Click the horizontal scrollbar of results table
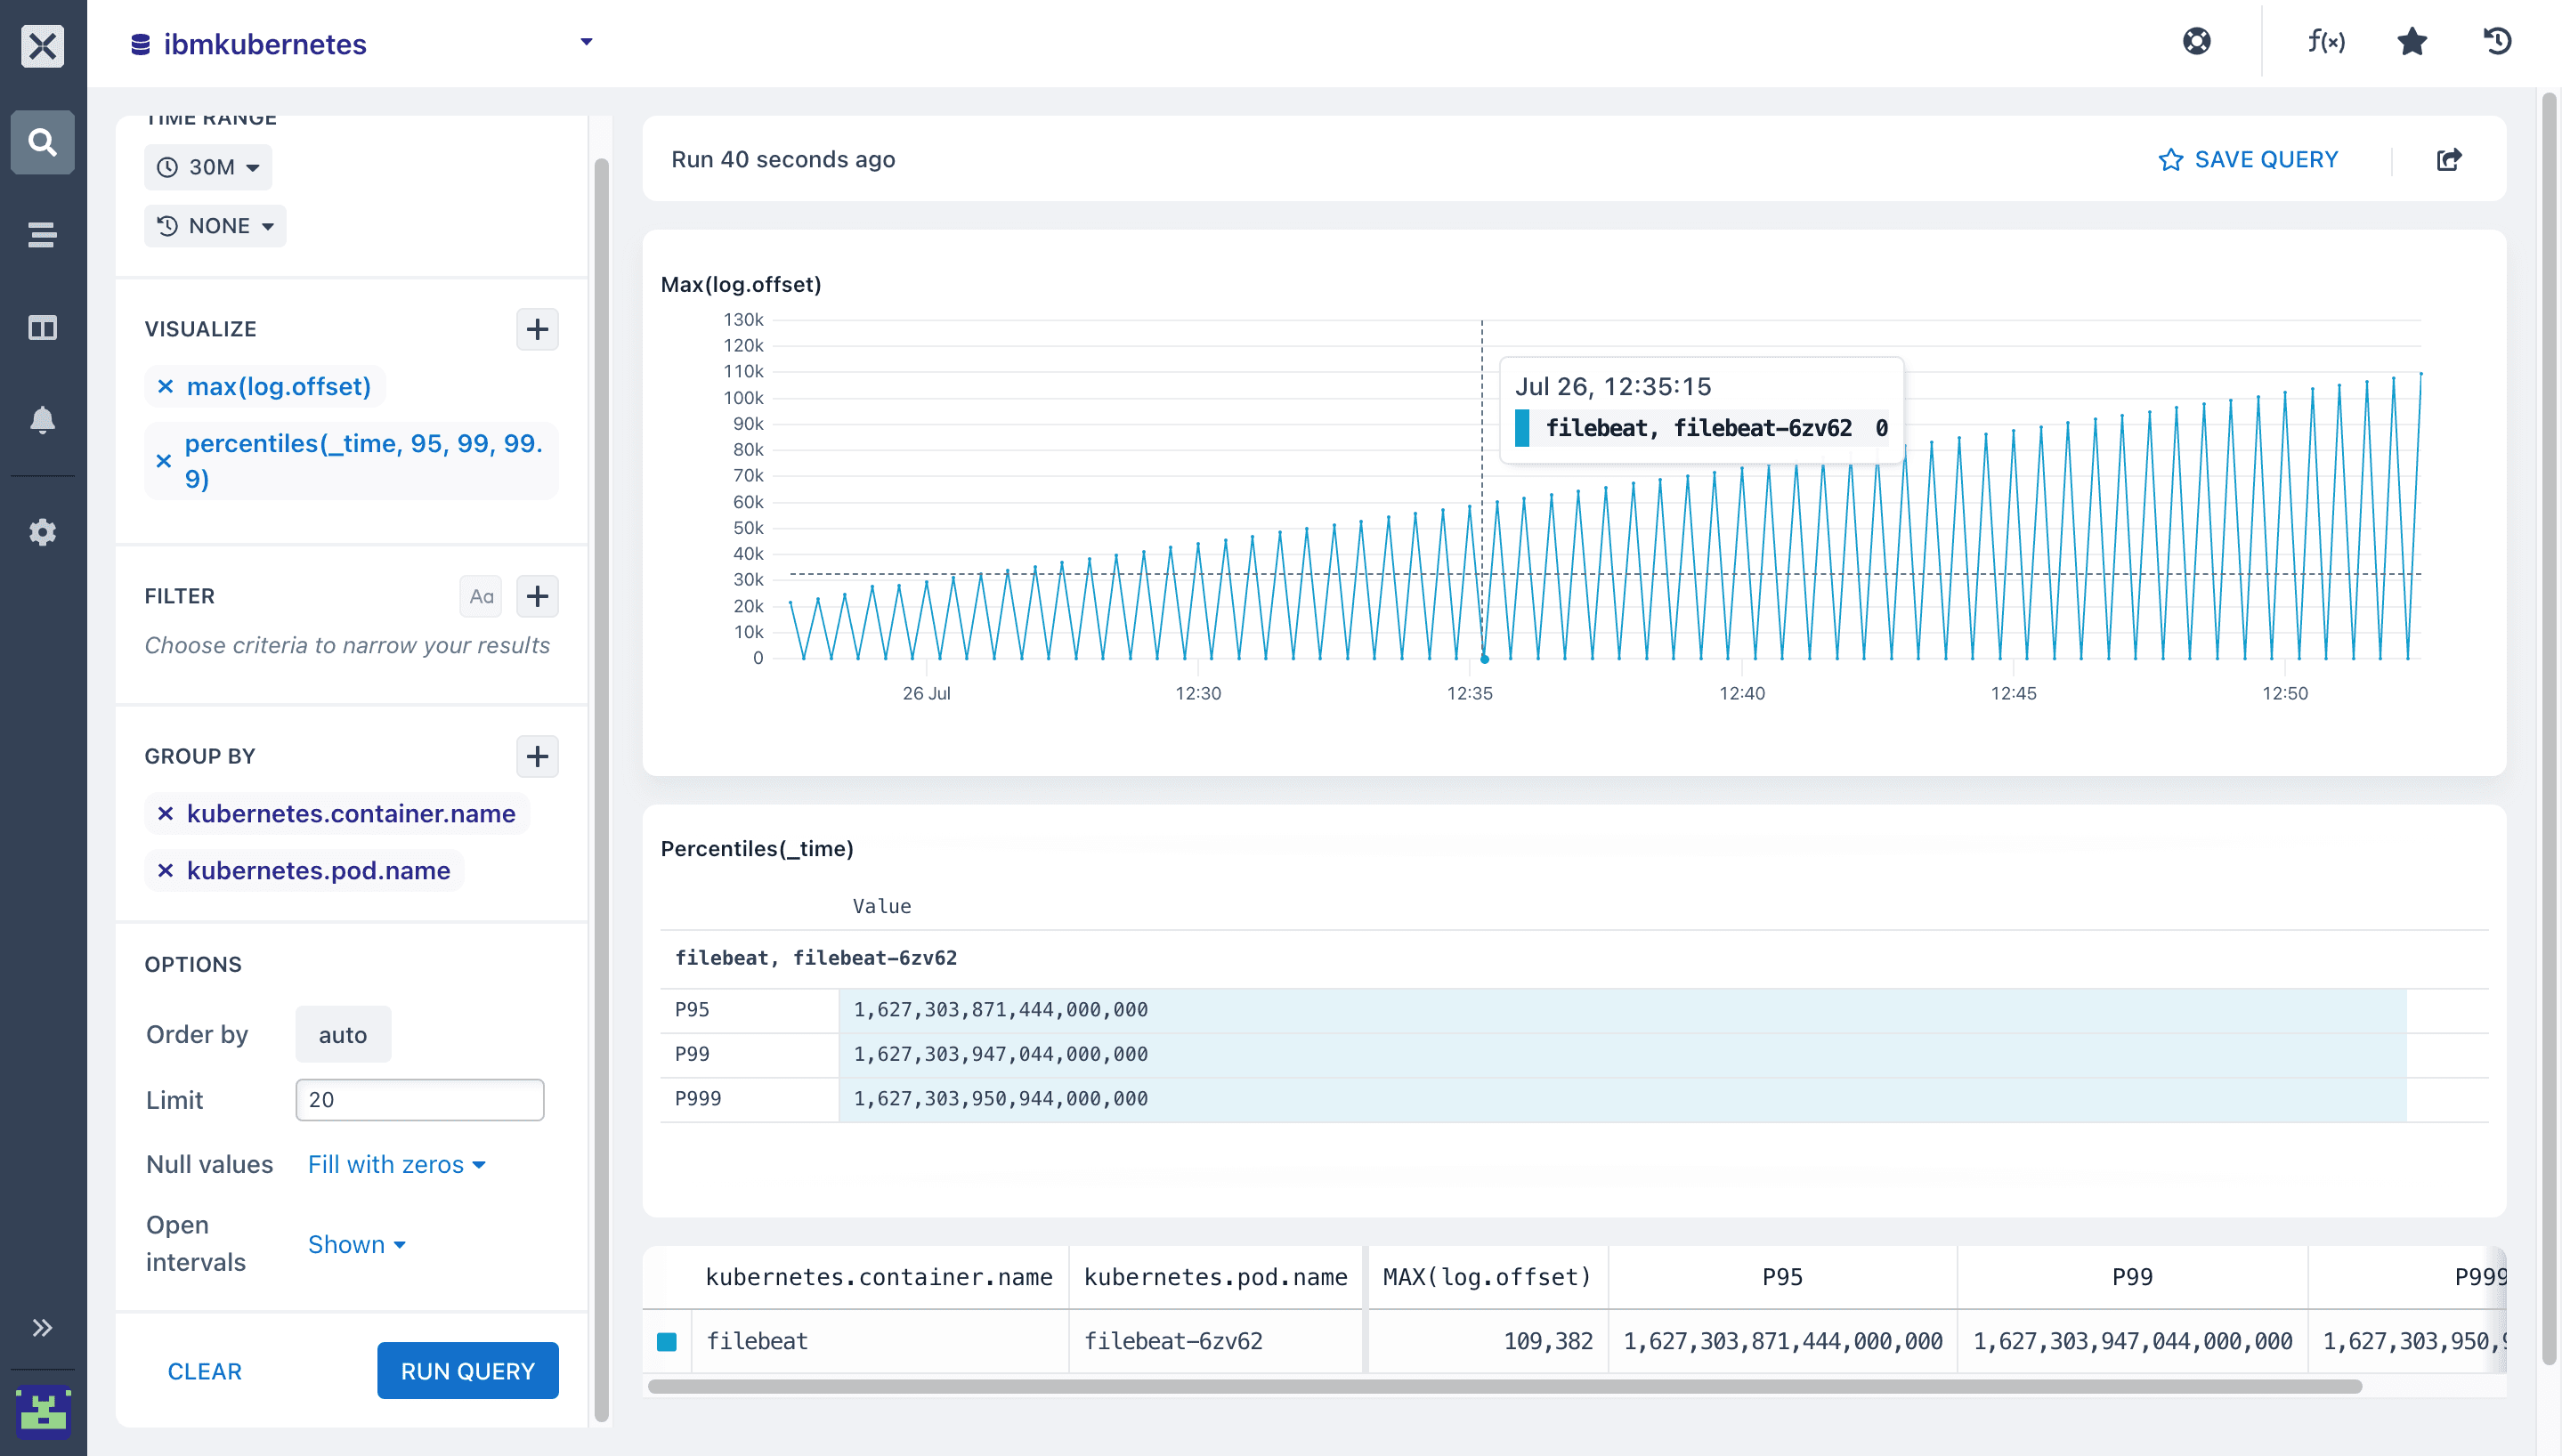The height and width of the screenshot is (1456, 2562). pos(1504,1387)
